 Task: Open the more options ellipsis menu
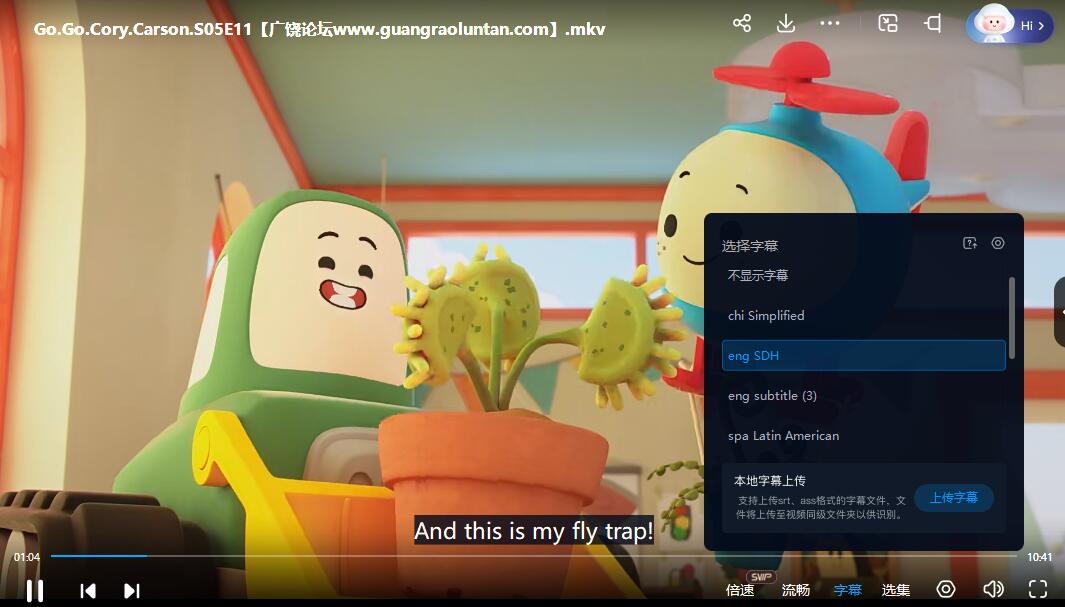pyautogui.click(x=829, y=24)
